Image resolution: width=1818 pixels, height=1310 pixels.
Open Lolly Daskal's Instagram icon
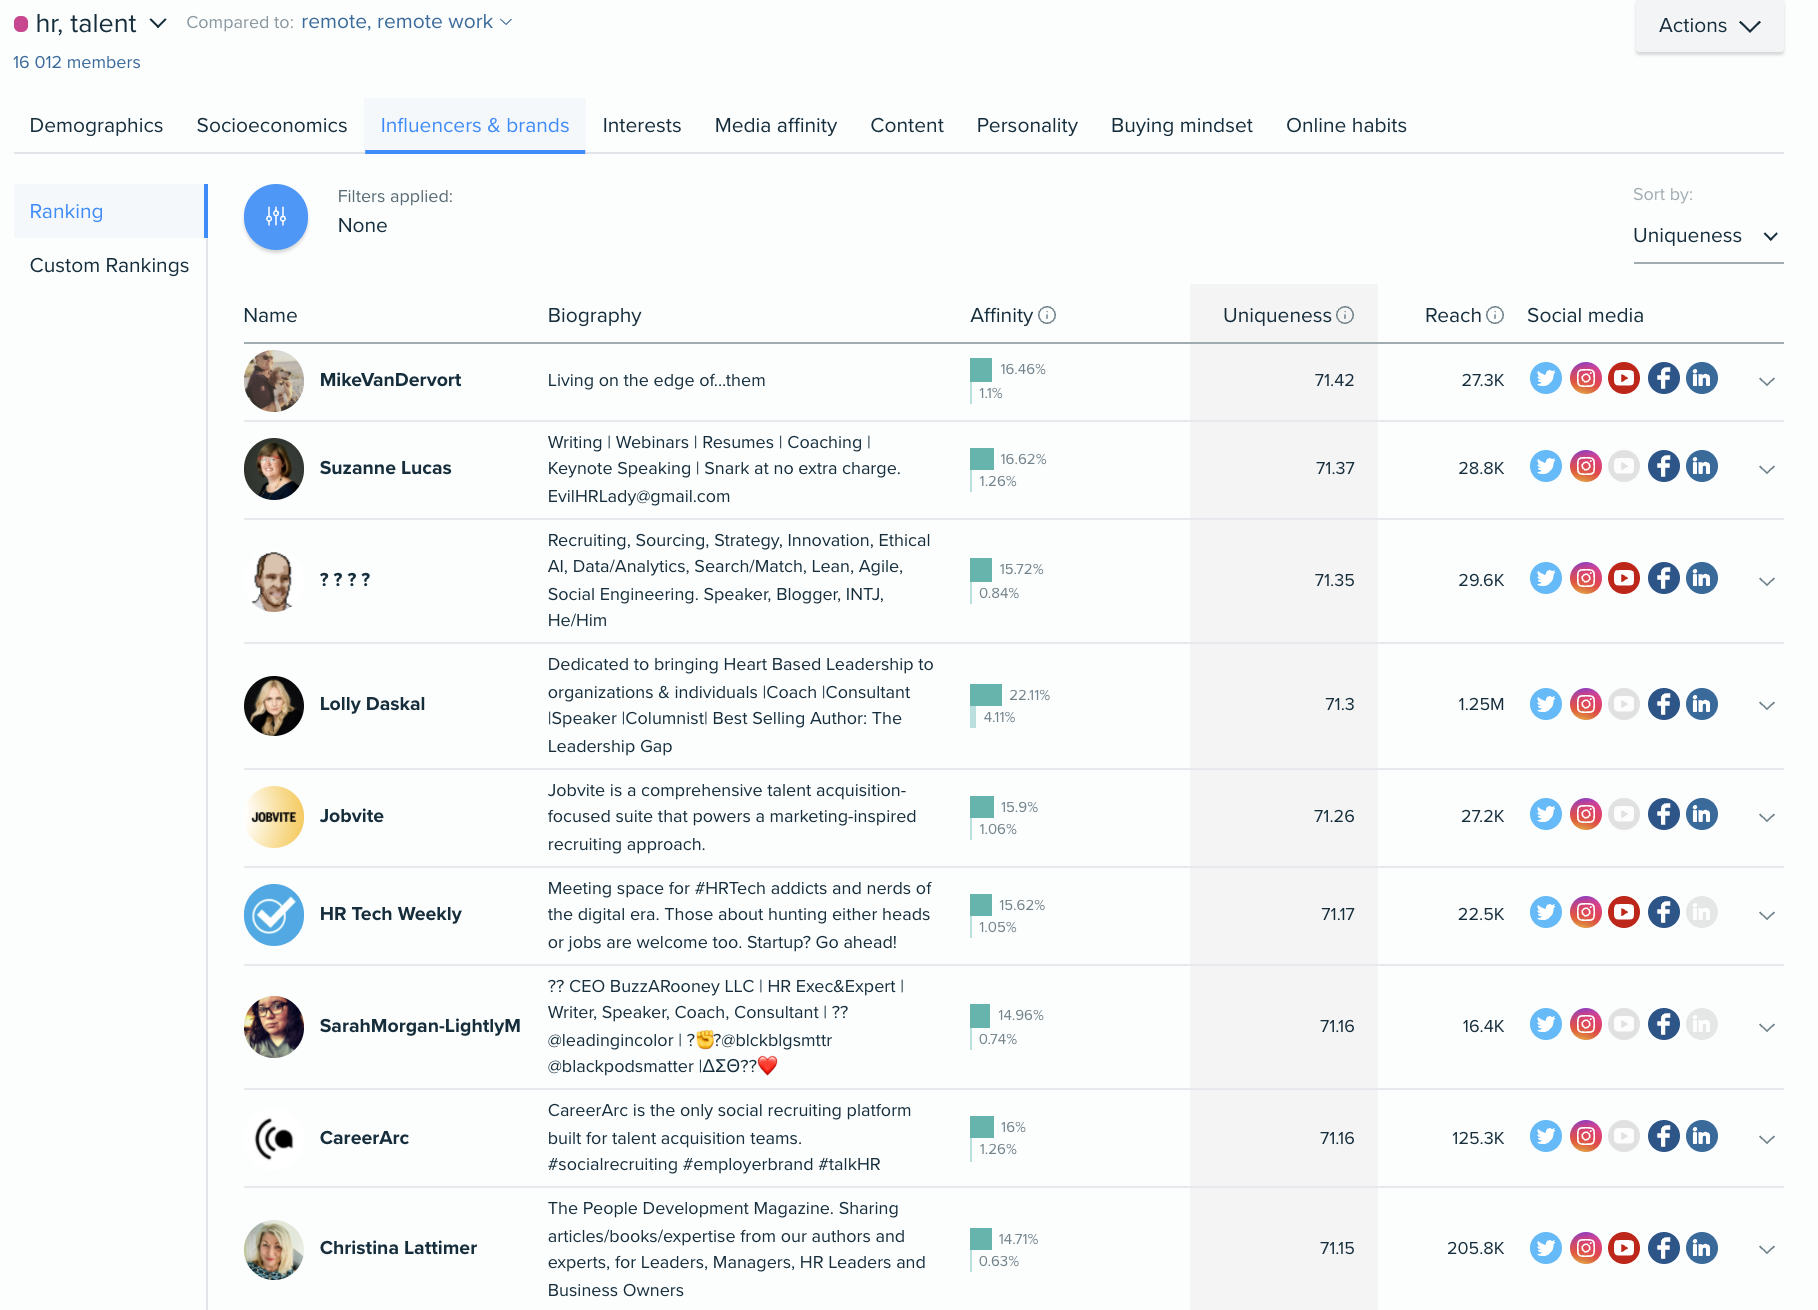point(1585,705)
